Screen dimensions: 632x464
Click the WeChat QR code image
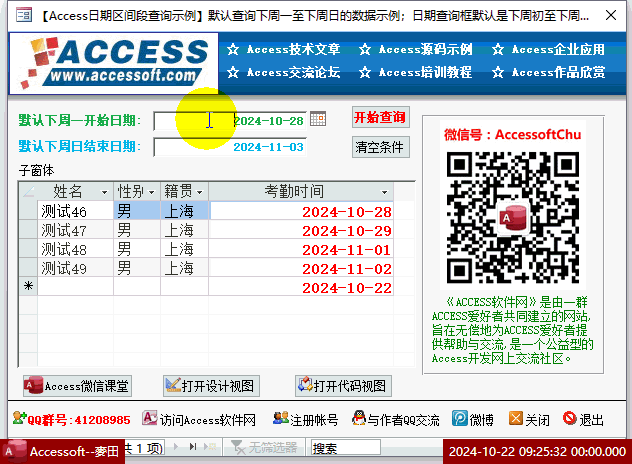coord(513,218)
